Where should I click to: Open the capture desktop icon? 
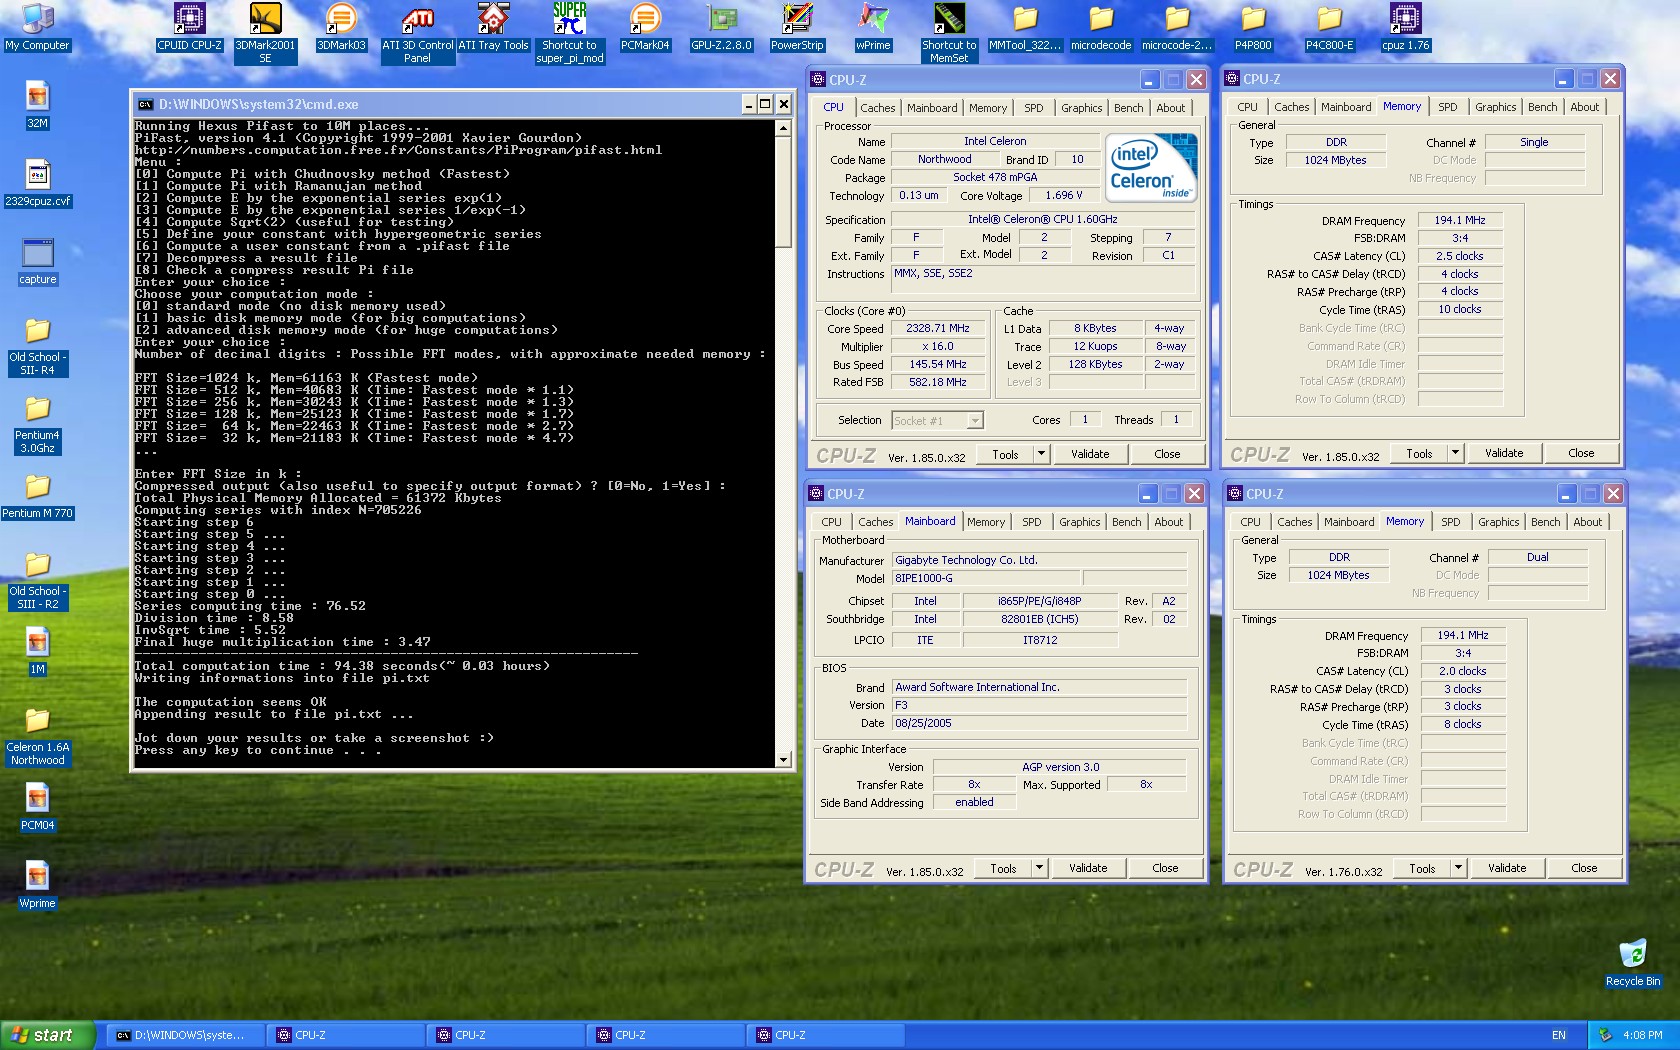coord(37,262)
